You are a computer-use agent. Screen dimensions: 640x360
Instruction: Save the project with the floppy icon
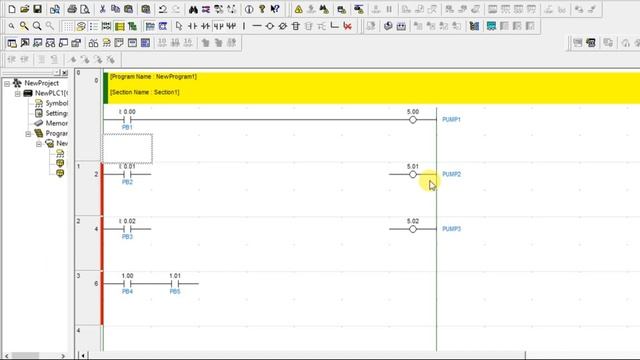point(38,9)
